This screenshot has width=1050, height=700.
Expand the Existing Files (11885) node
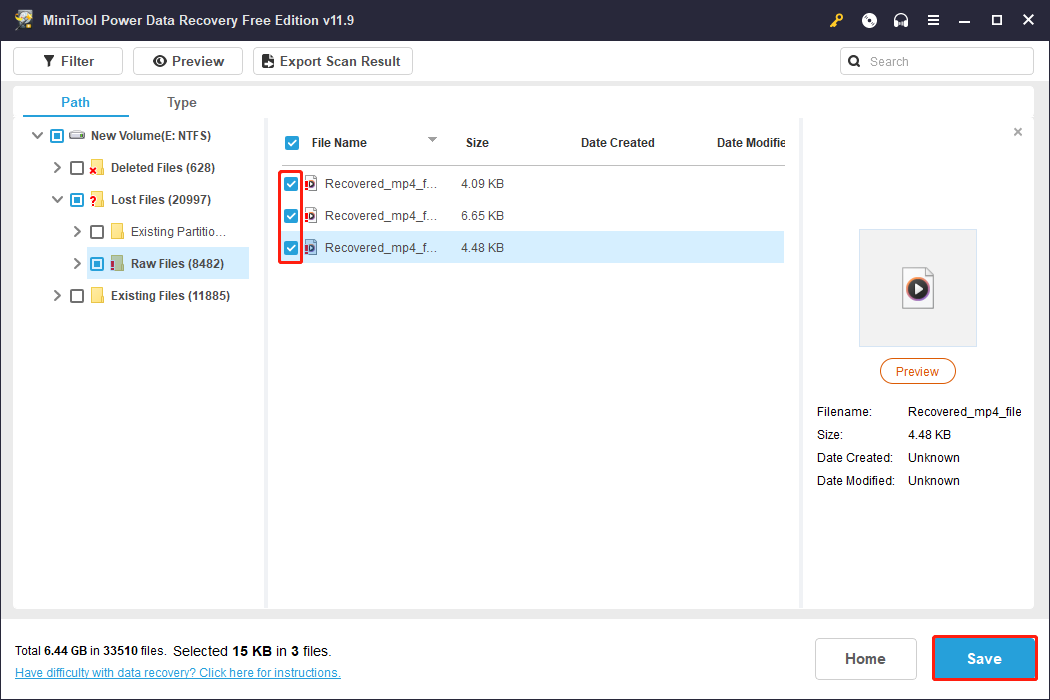58,295
